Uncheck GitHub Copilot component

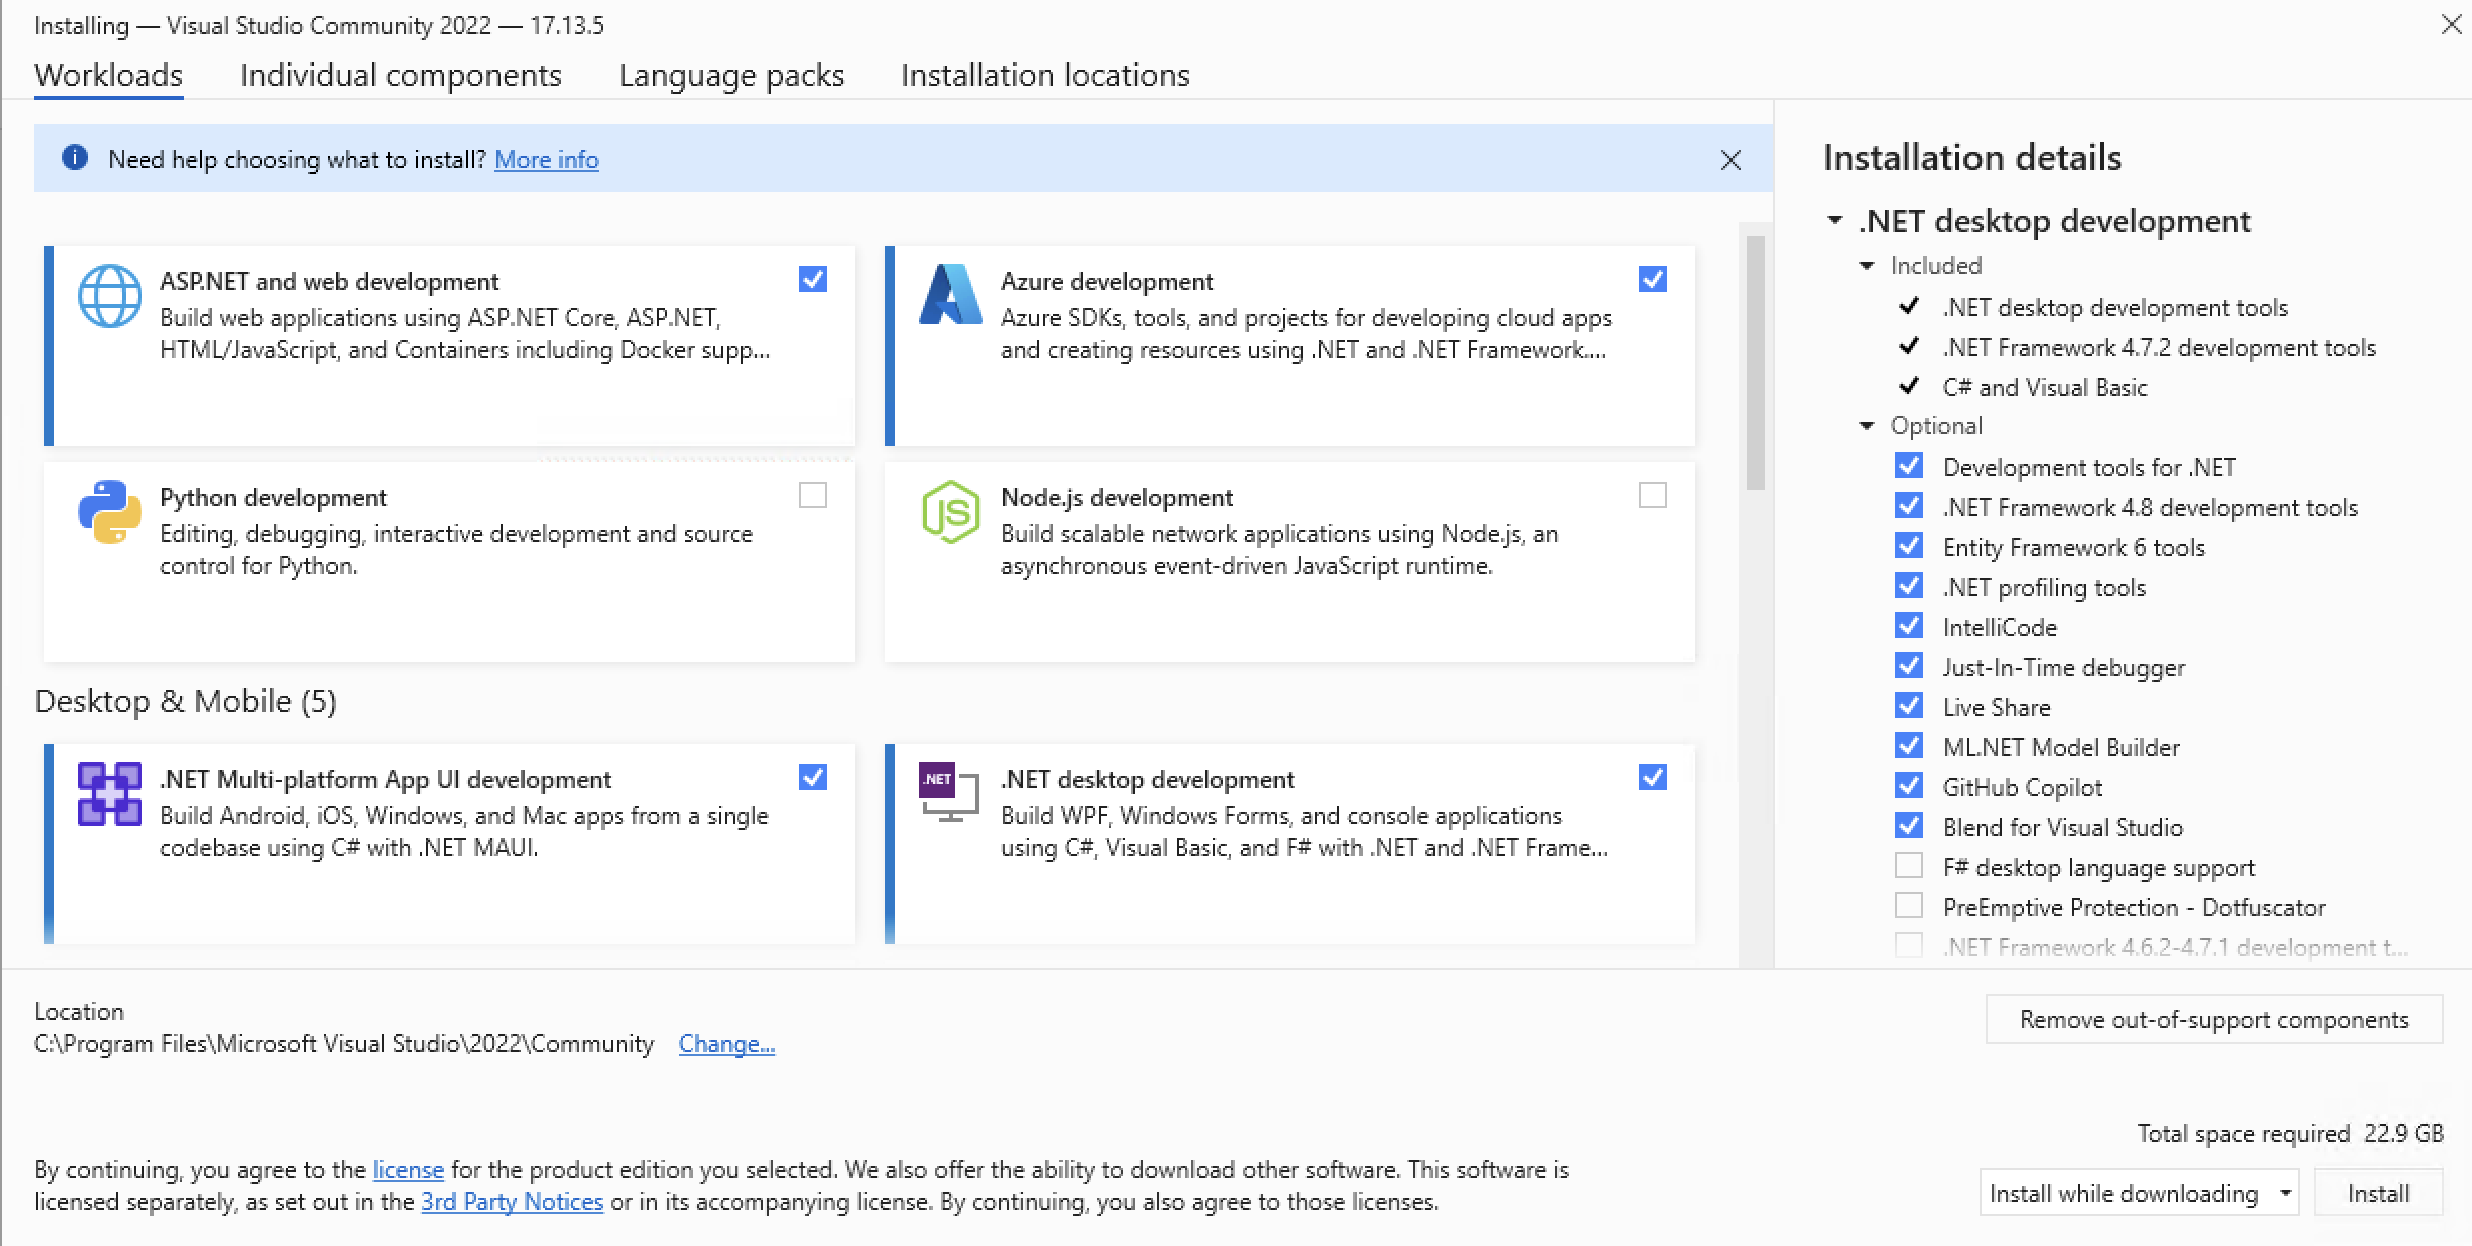coord(1909,786)
